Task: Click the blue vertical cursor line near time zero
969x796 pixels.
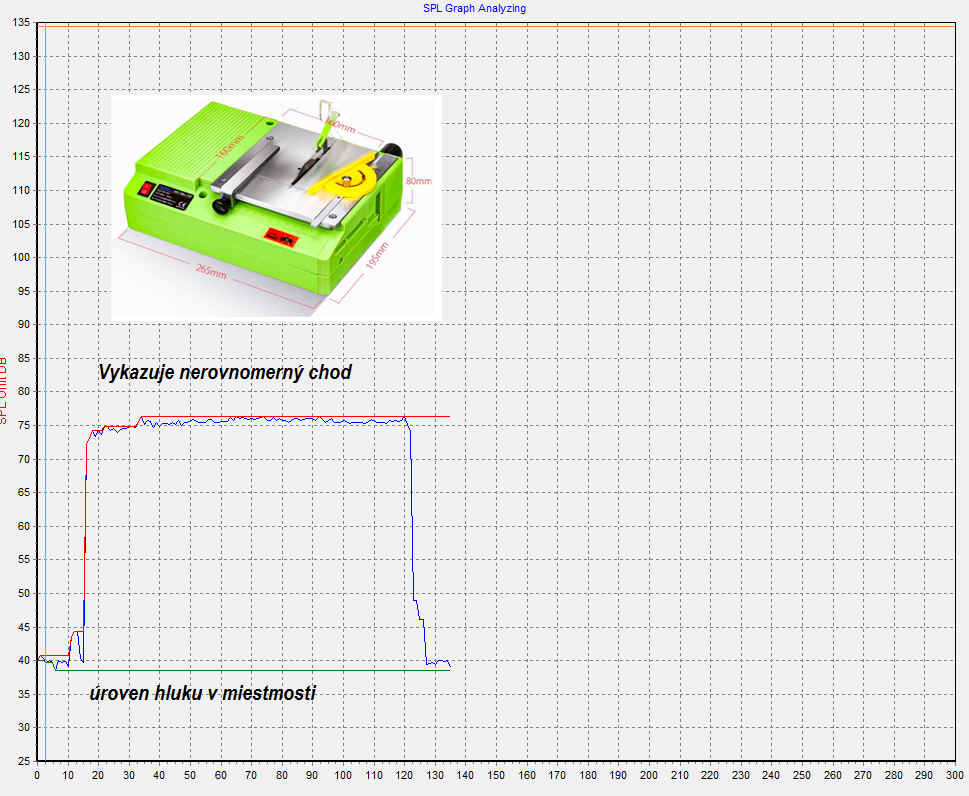Action: tap(45, 400)
